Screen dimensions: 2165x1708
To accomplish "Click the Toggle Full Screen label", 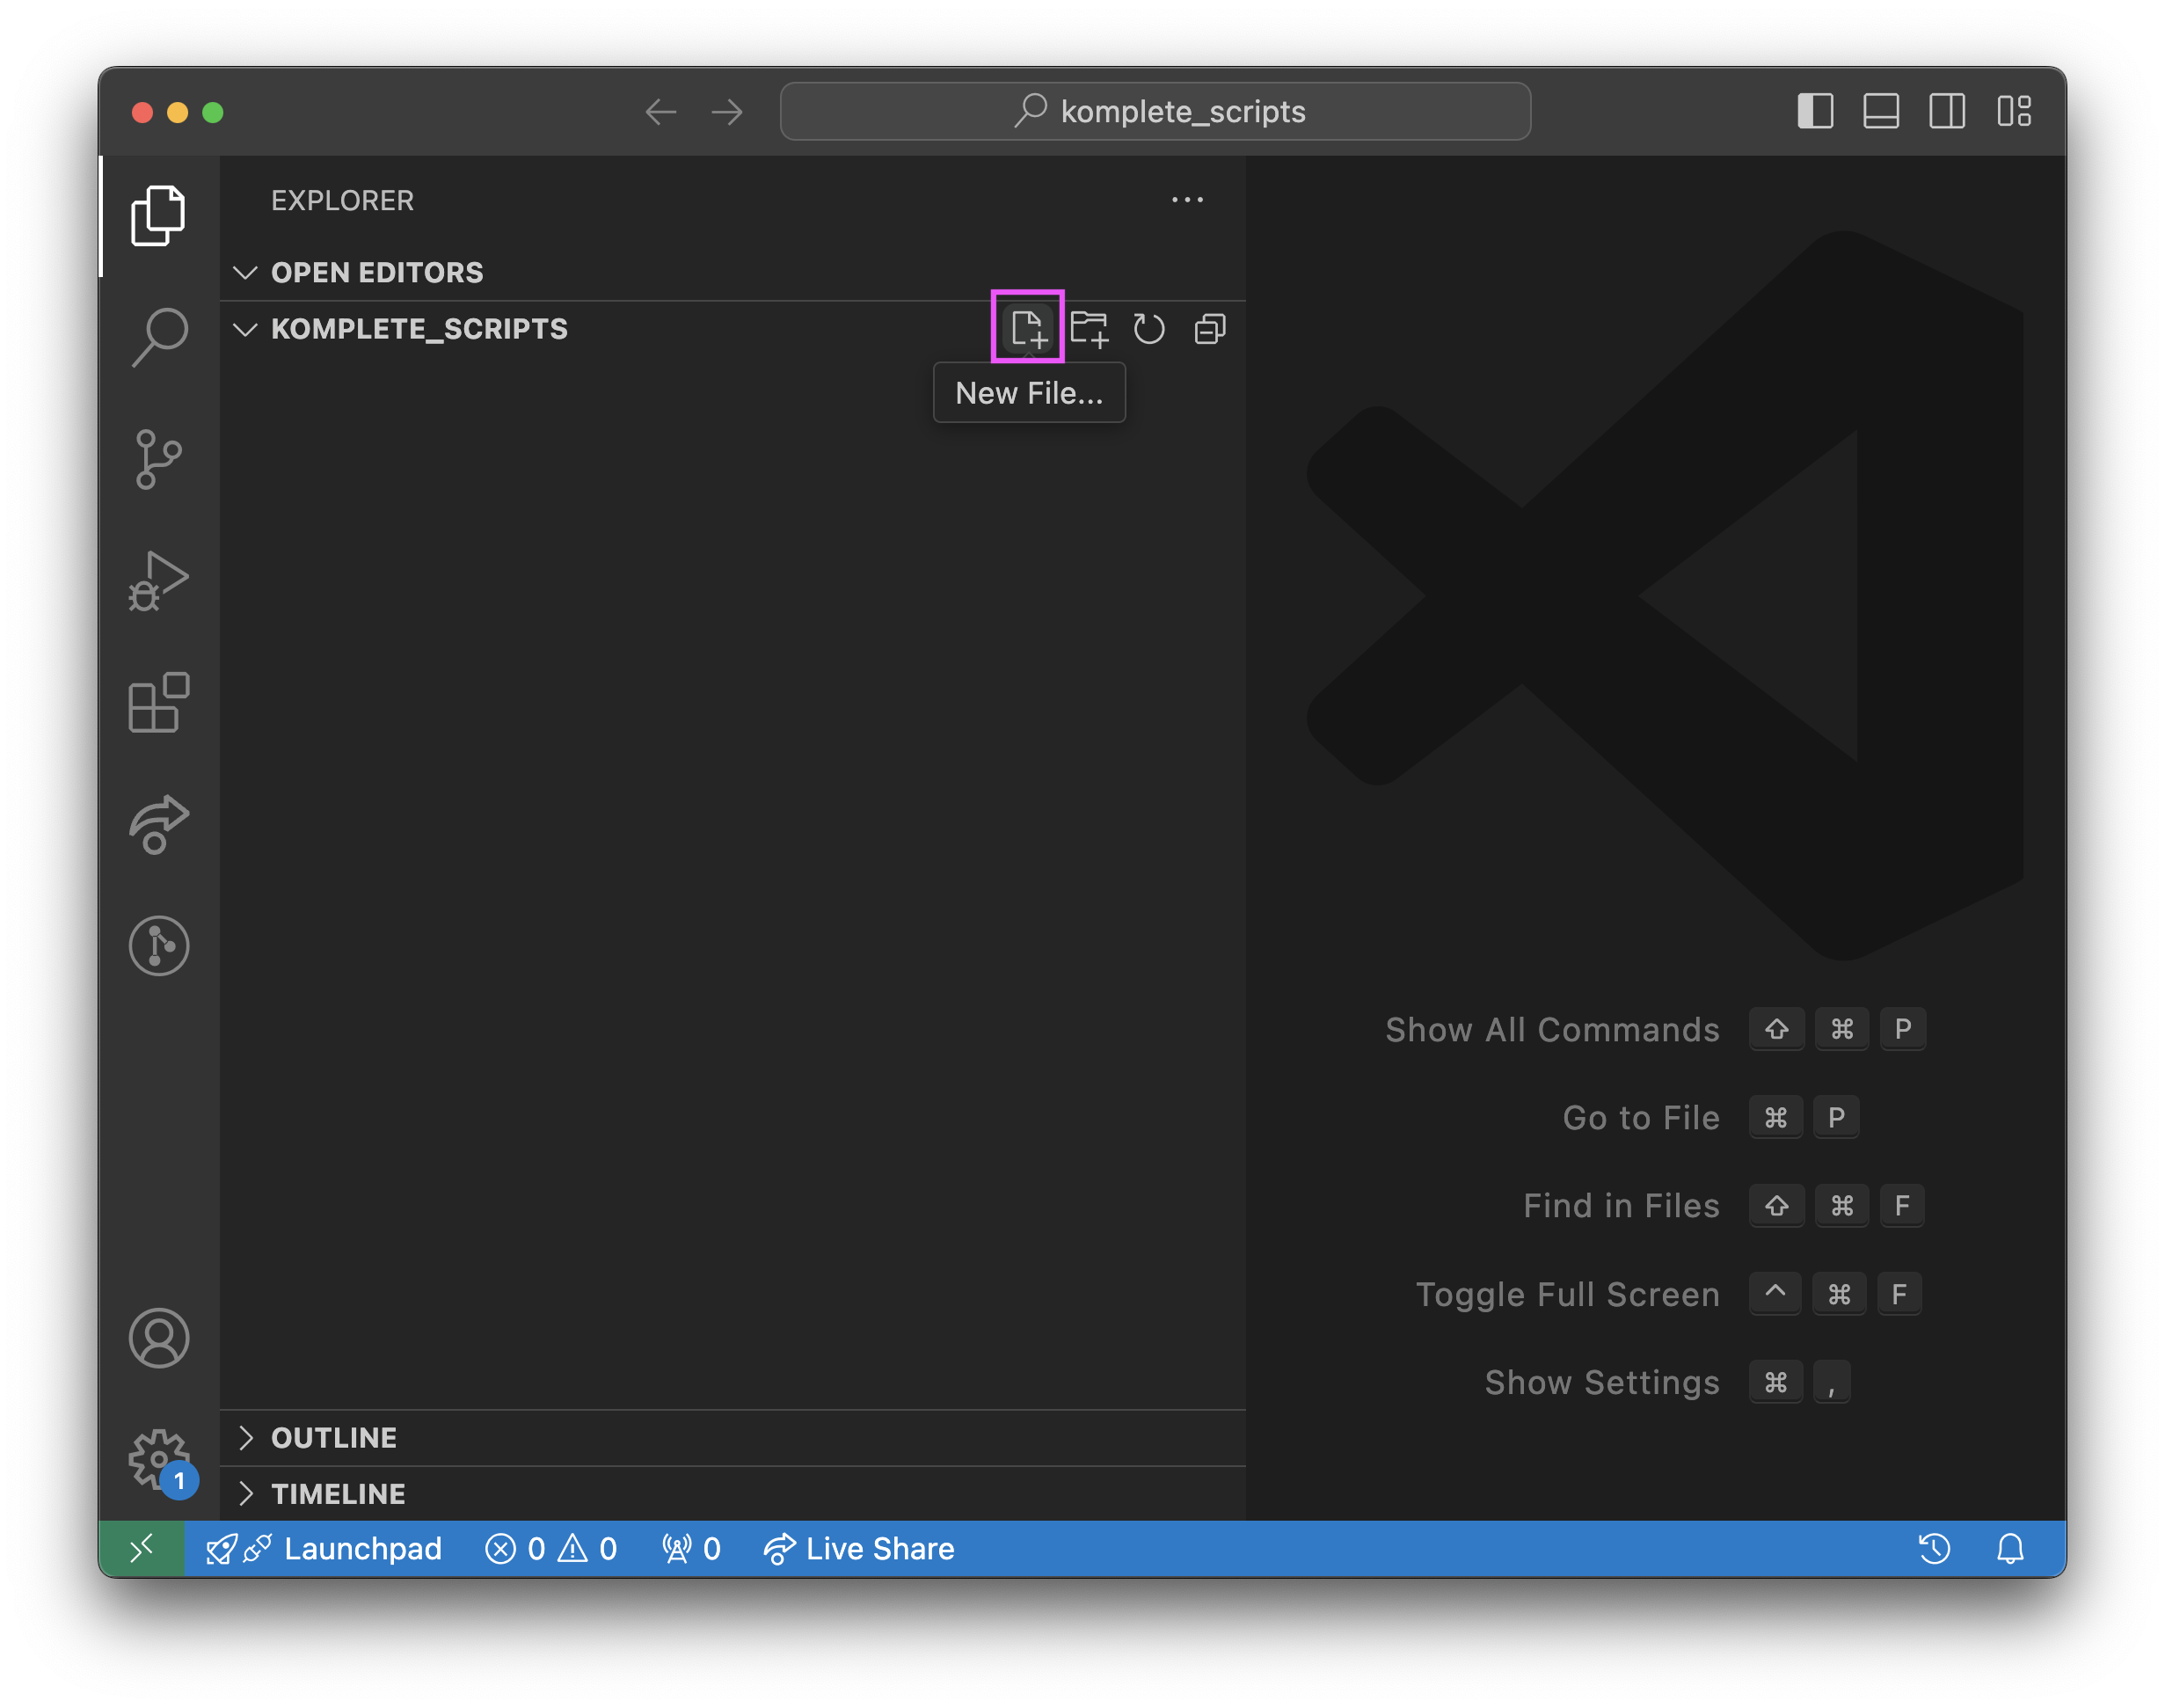I will [1568, 1294].
